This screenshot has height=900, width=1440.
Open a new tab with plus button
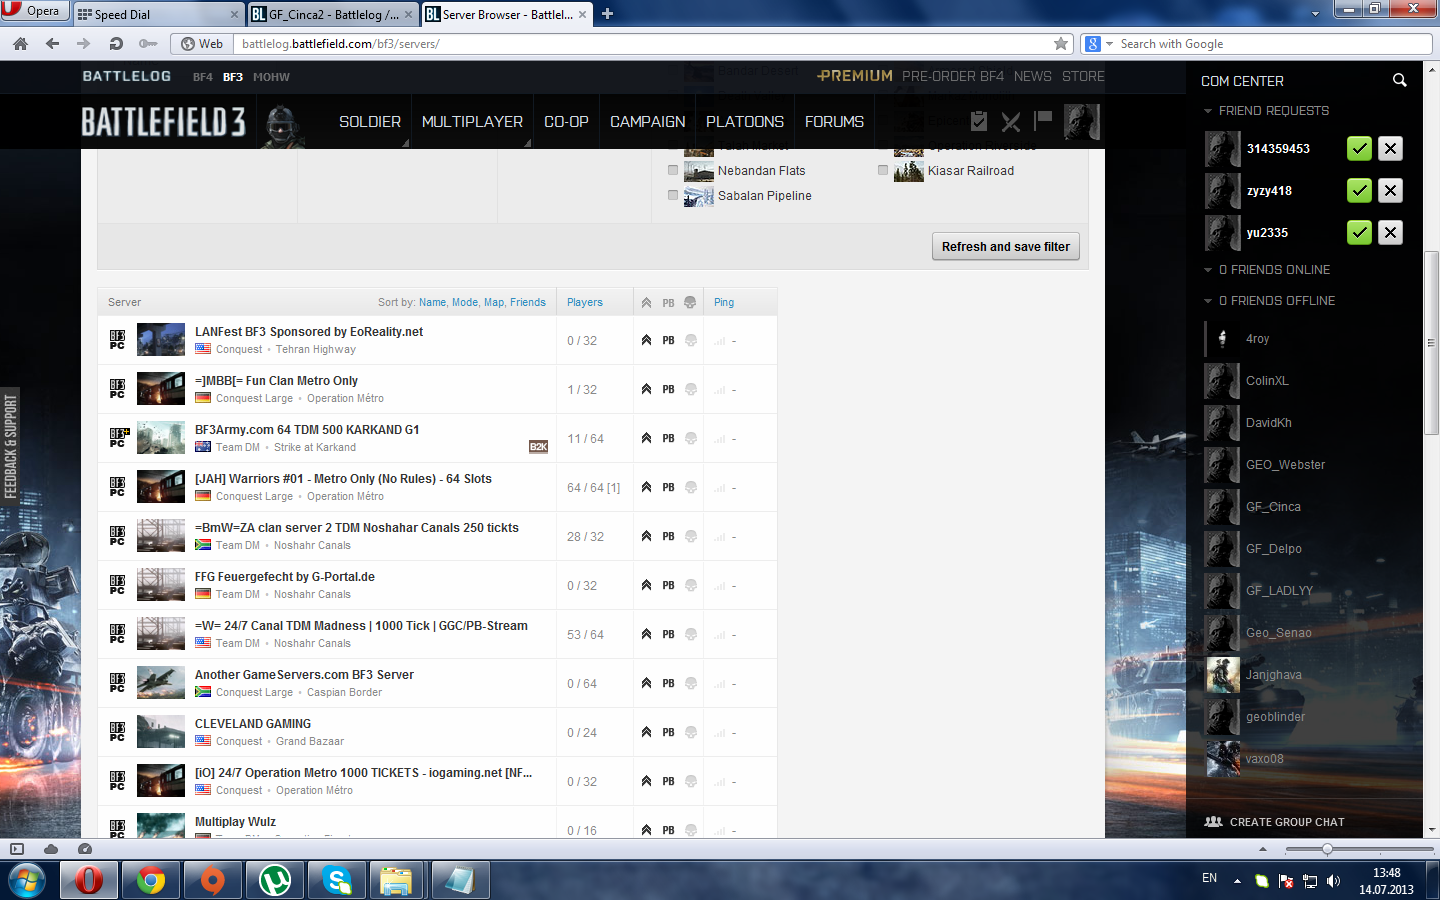click(607, 14)
